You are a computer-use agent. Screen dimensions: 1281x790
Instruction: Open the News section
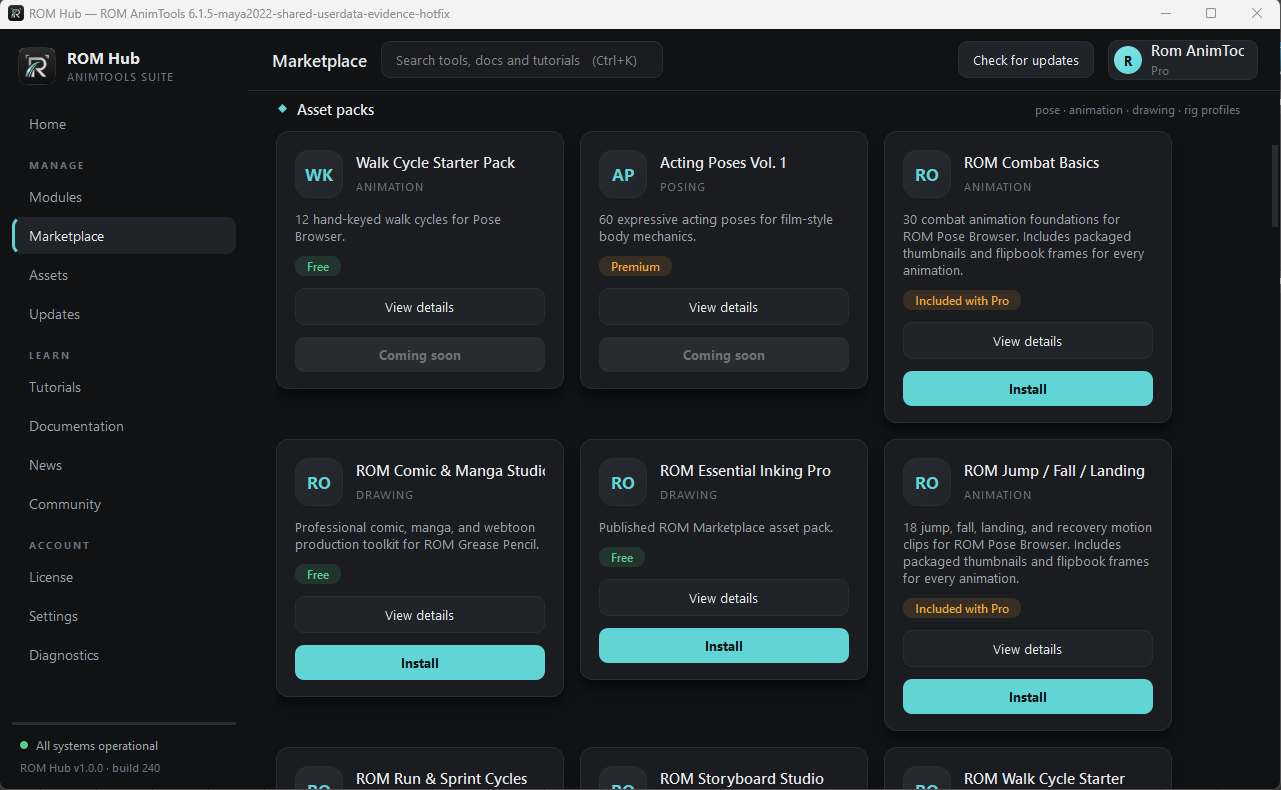tap(124, 465)
